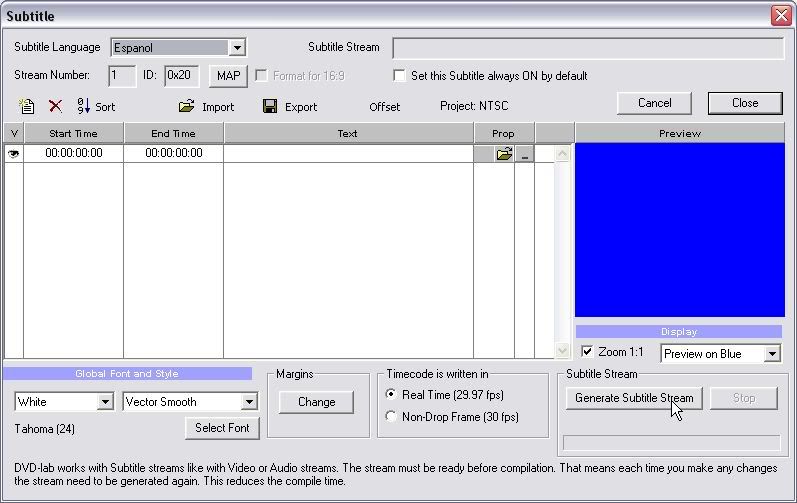
Task: Click the red X delete icon
Action: coord(55,106)
